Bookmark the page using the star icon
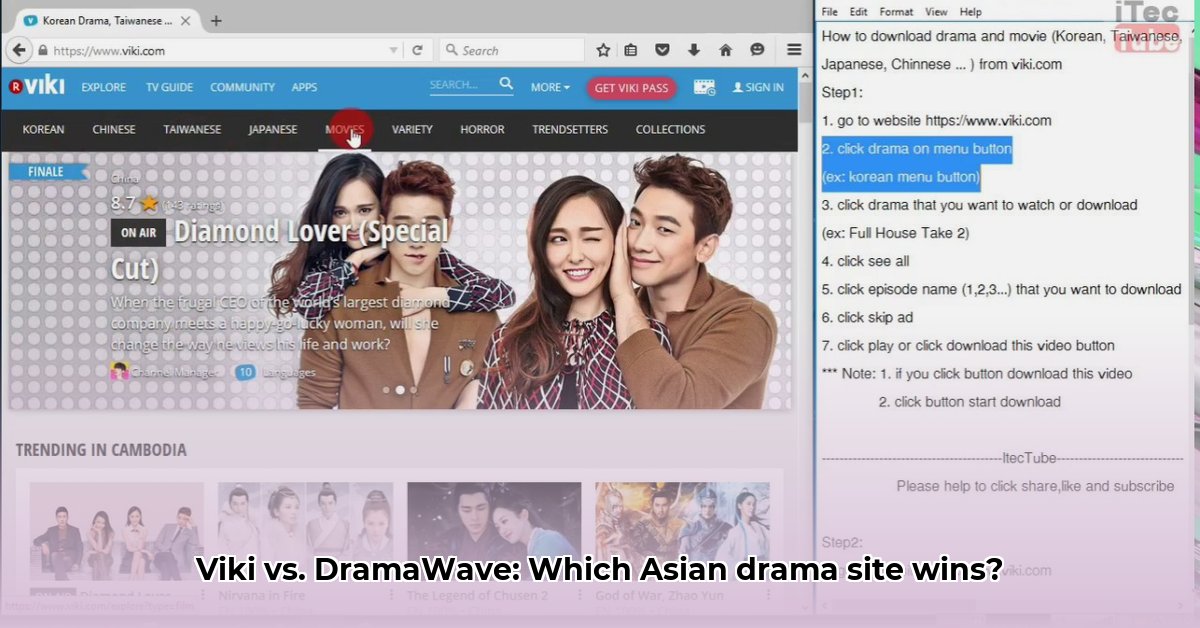Viewport: 1200px width, 628px height. pos(603,49)
